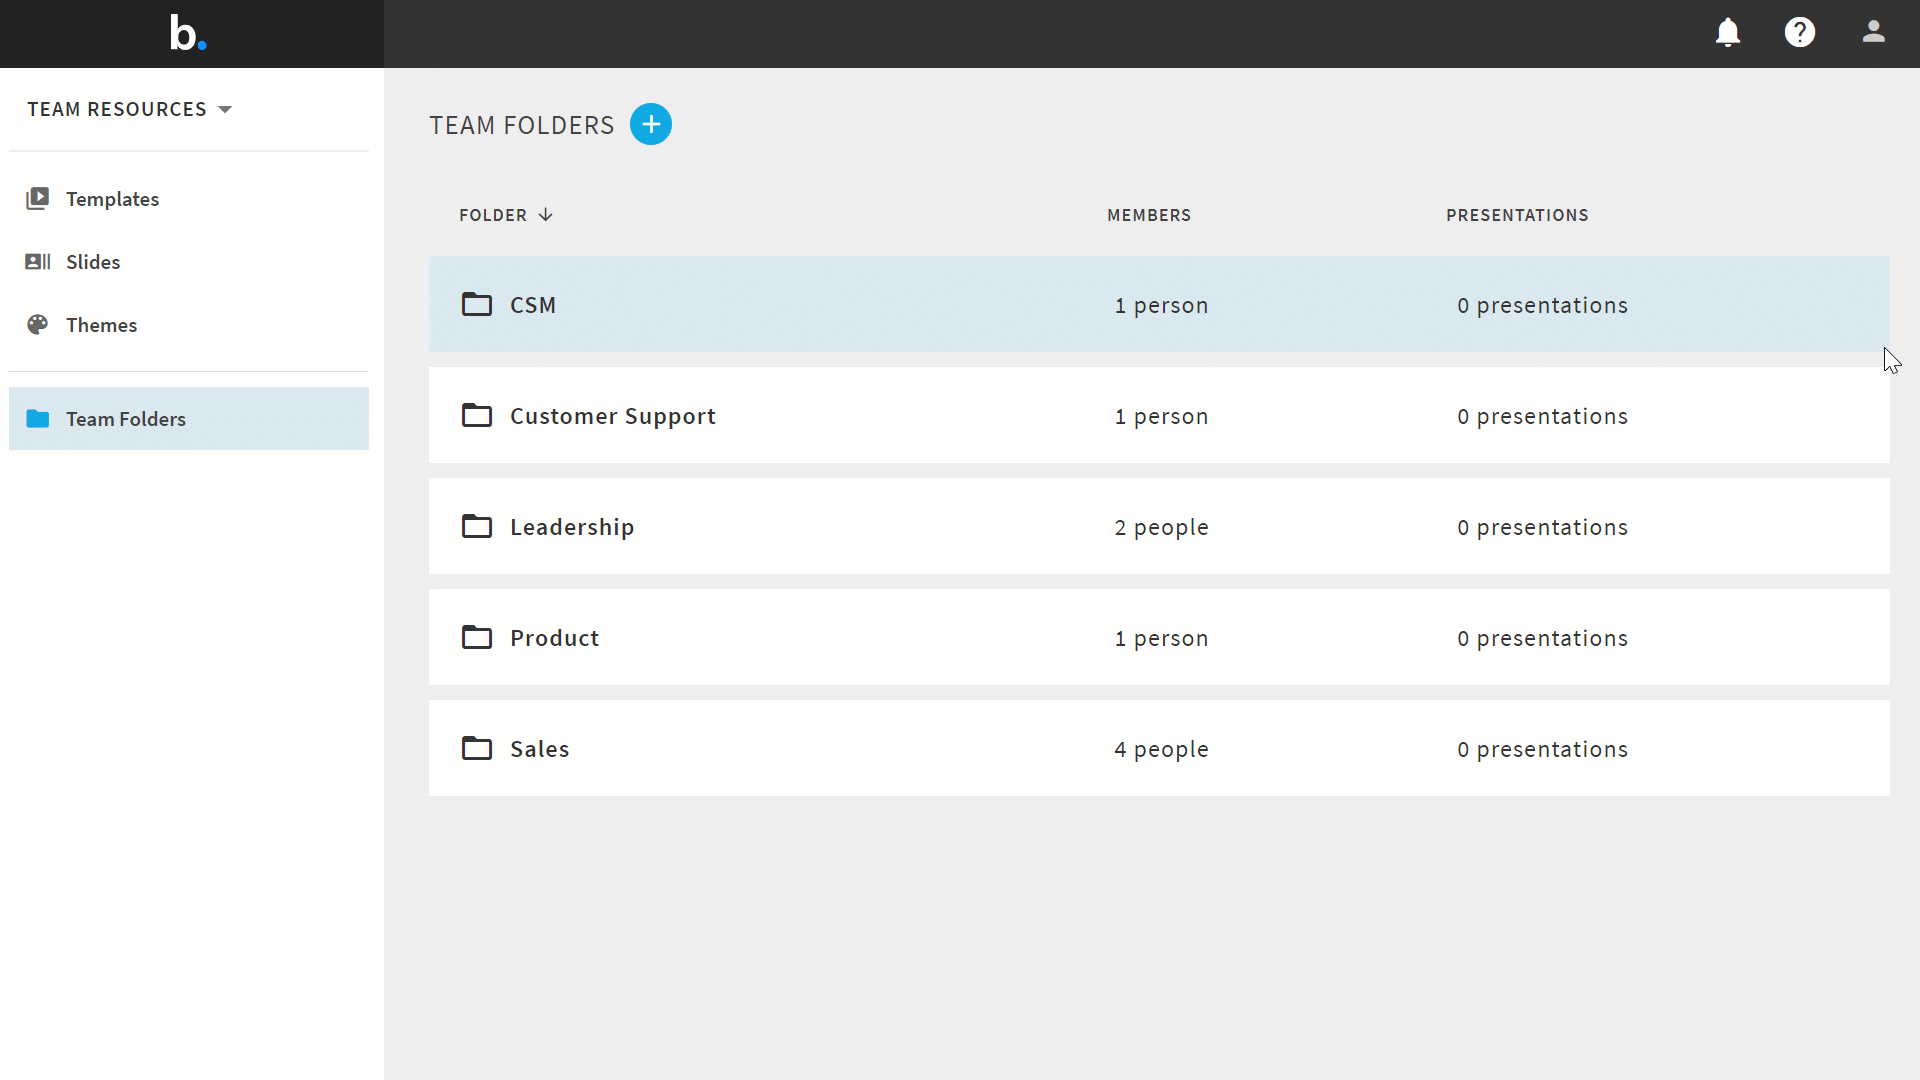Open the notifications bell
Image resolution: width=1920 pixels, height=1080 pixels.
pos(1728,33)
